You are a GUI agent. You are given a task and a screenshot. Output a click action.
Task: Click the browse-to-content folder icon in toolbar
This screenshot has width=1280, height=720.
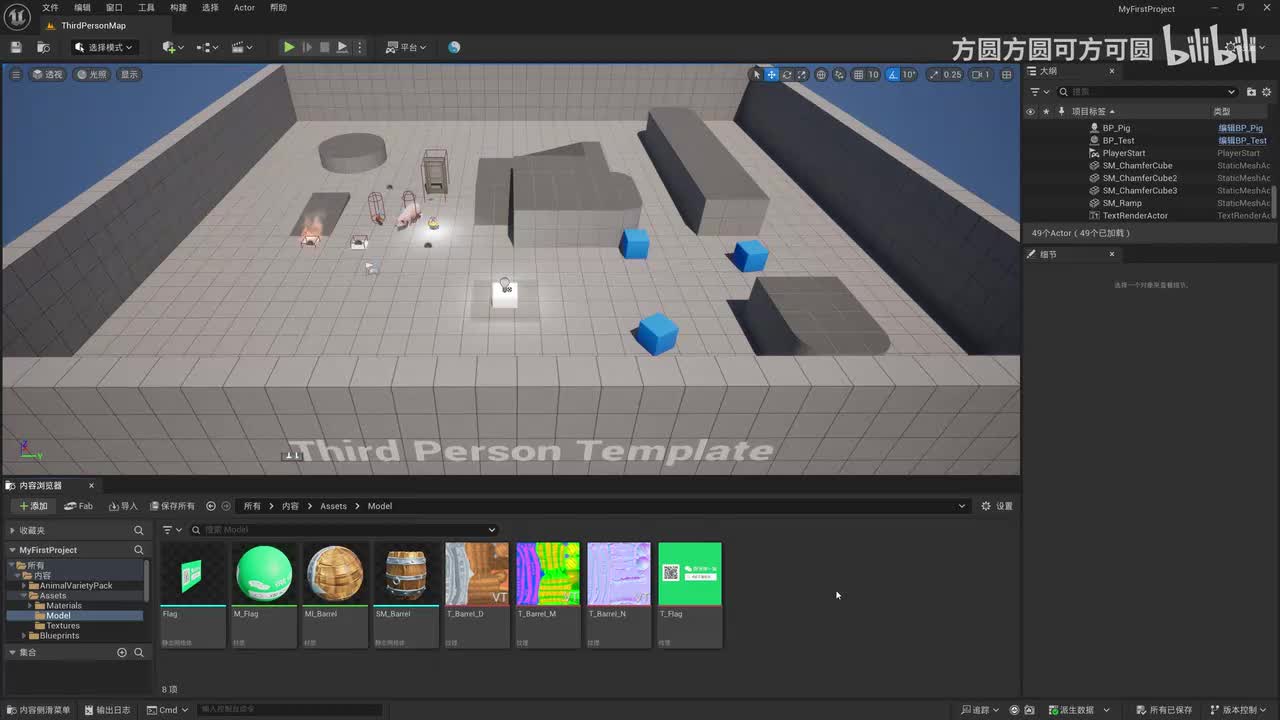43,47
